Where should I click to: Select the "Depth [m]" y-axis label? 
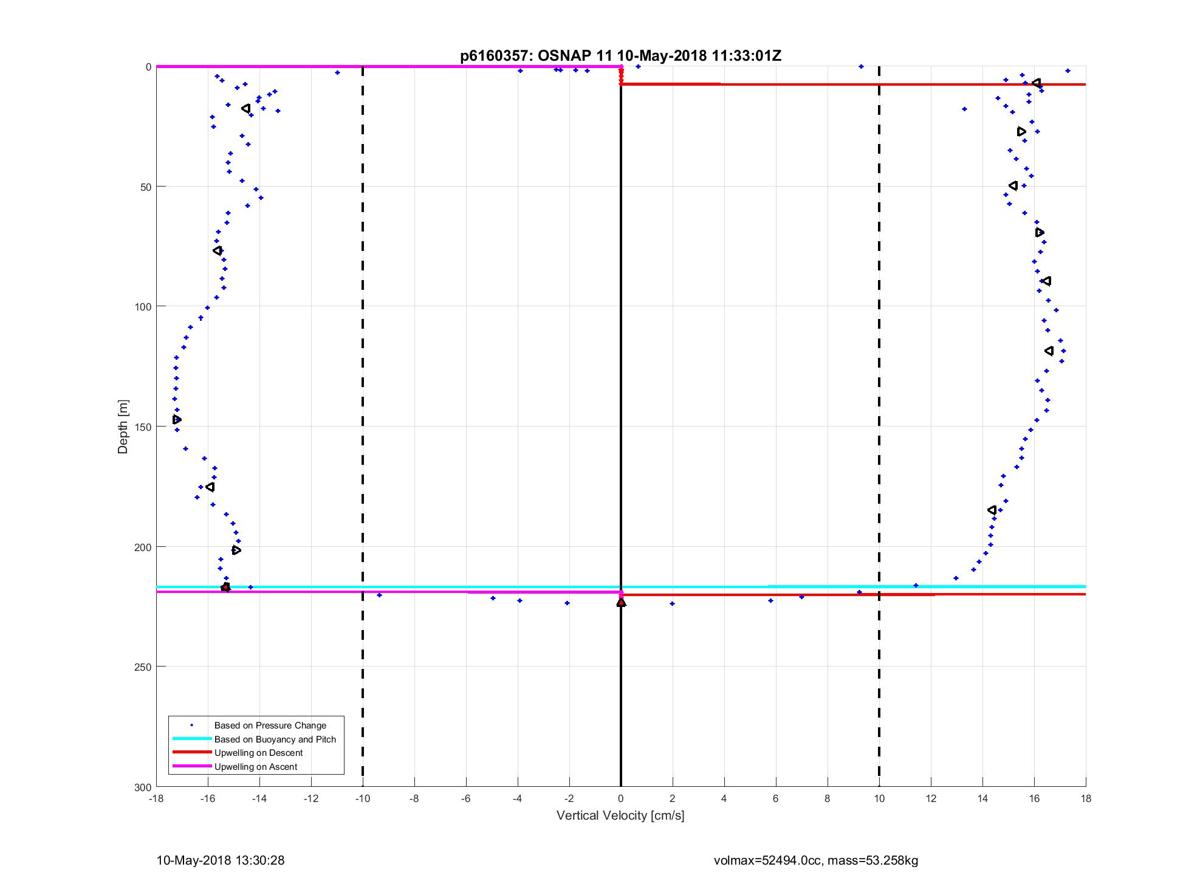124,427
